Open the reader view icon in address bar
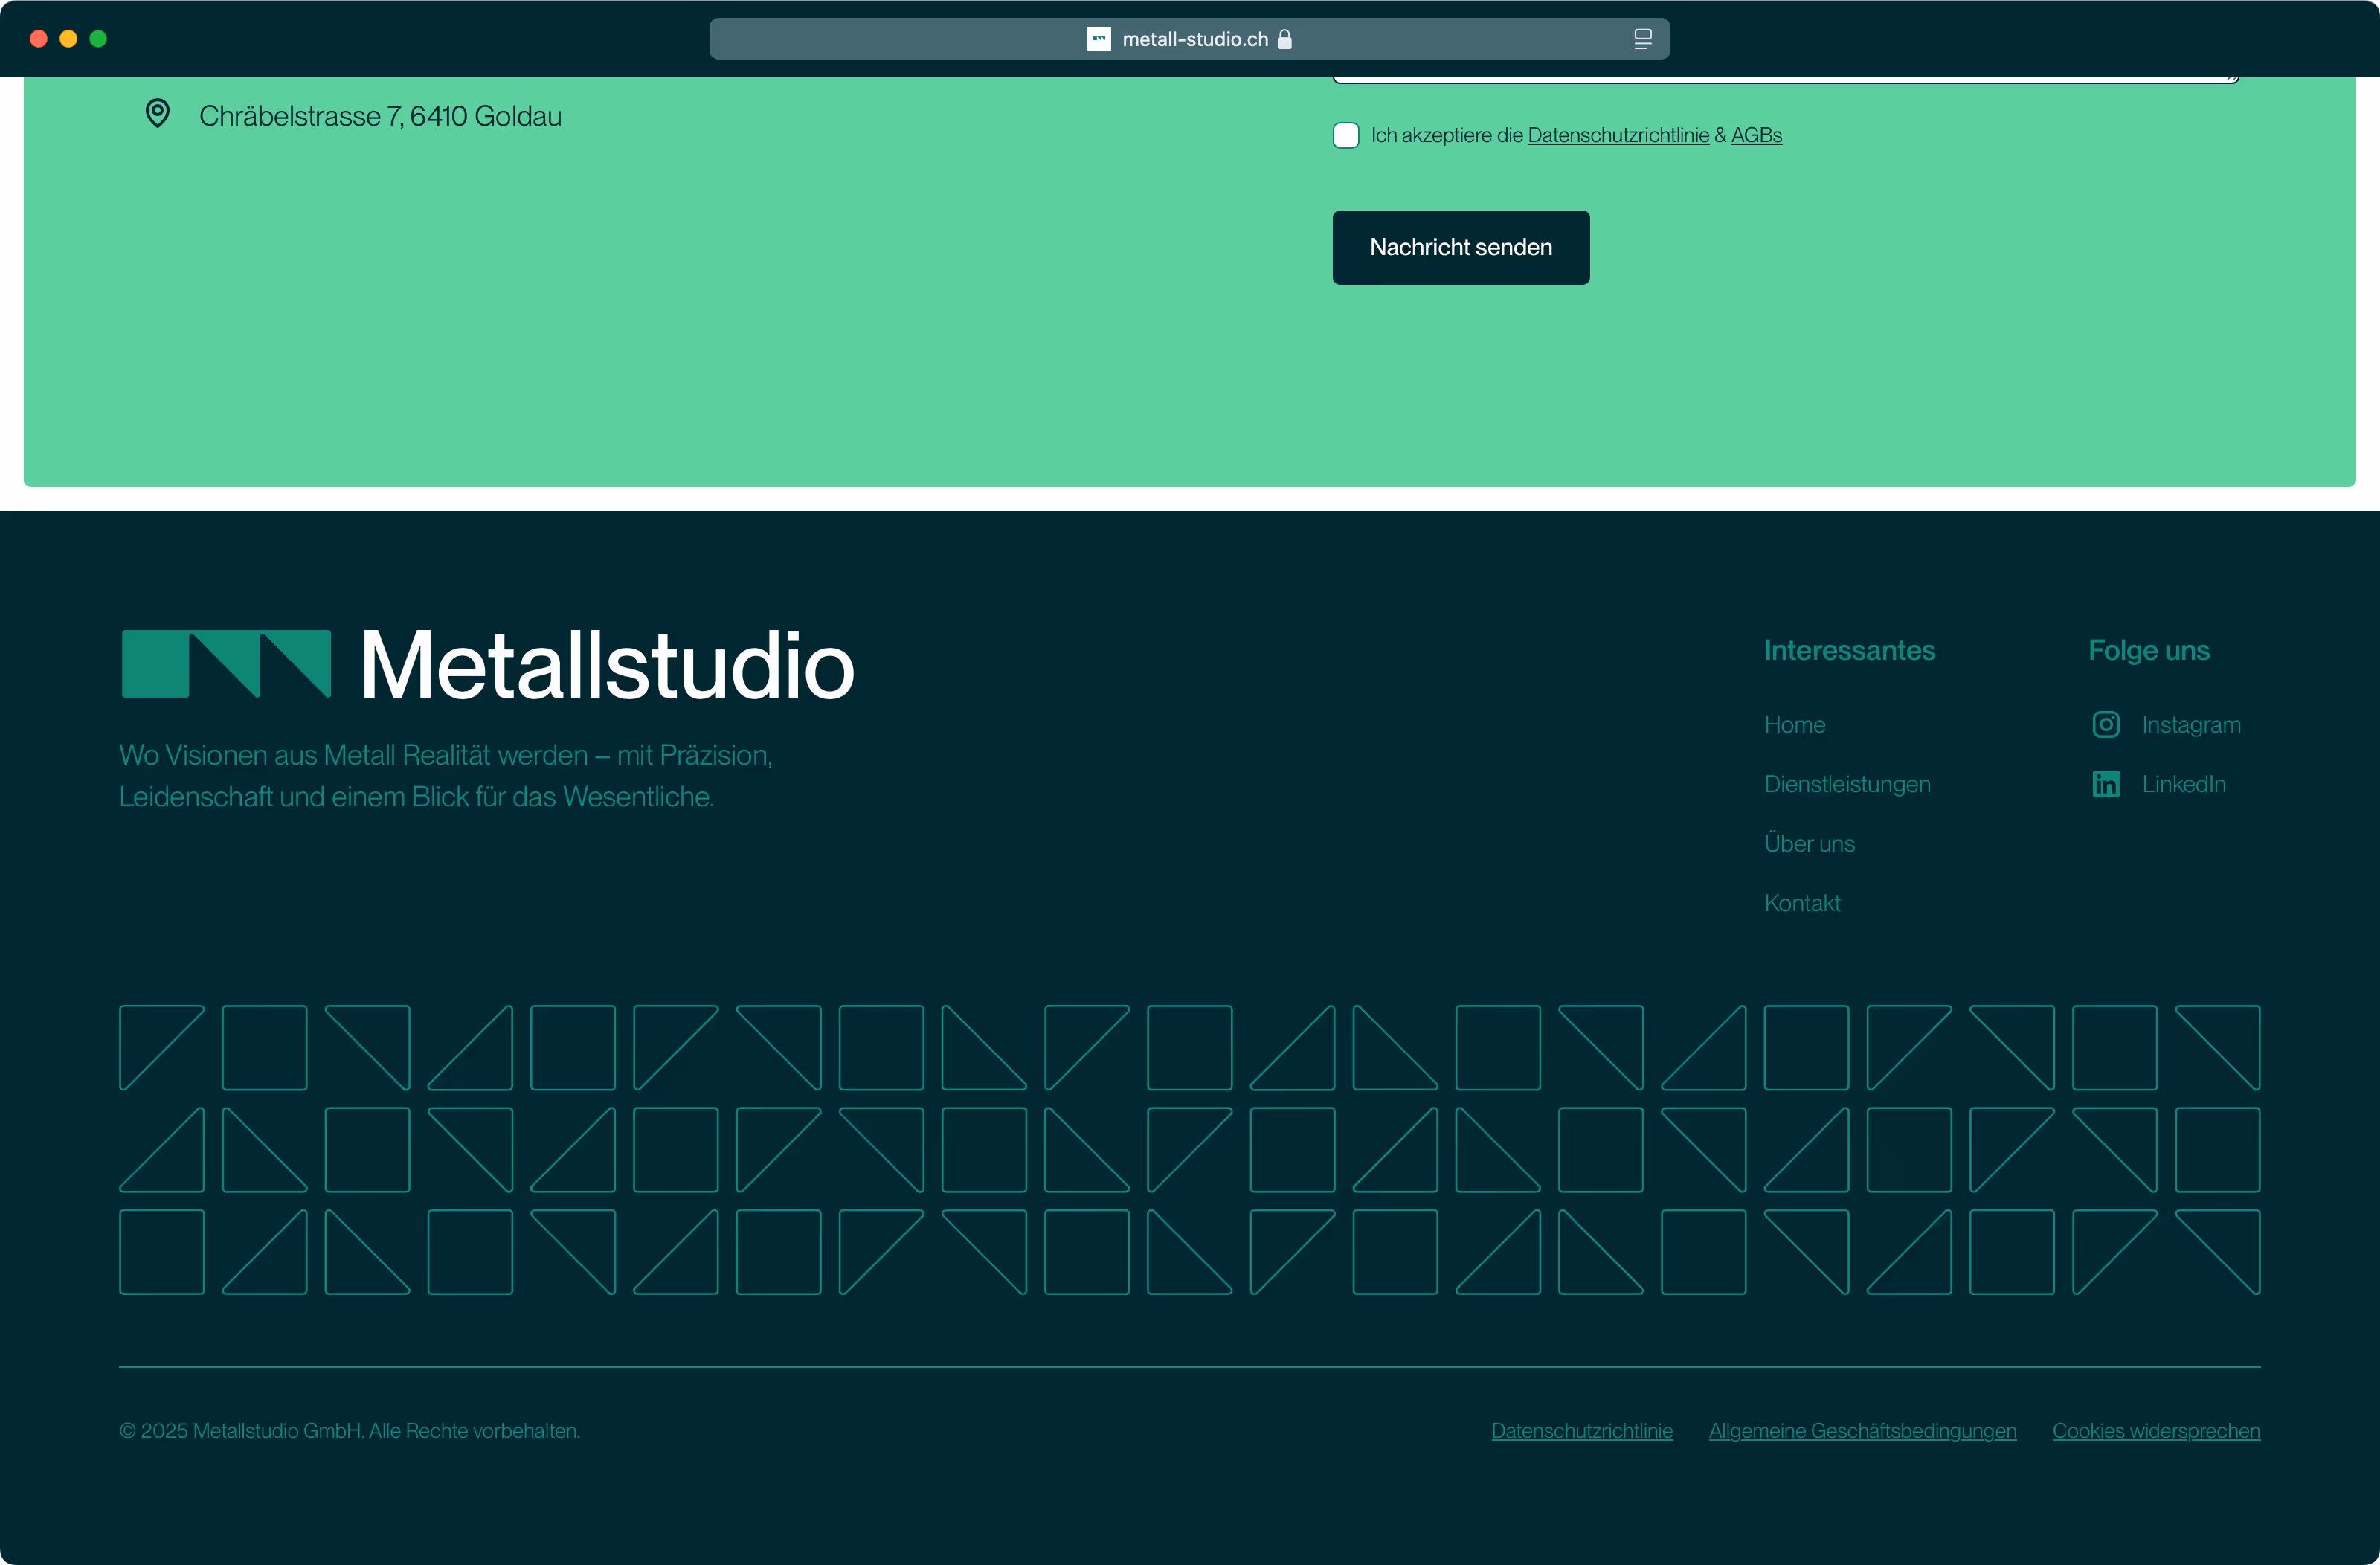Image resolution: width=2380 pixels, height=1565 pixels. click(x=1642, y=39)
